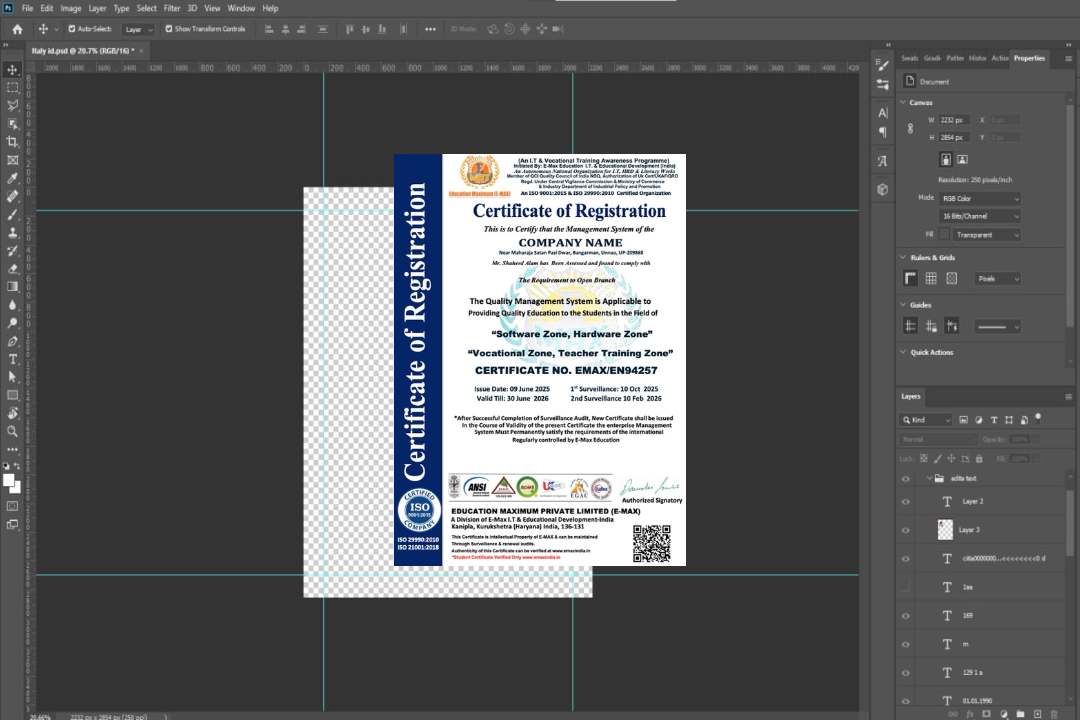Click the foreground color swatch

click(x=8, y=481)
